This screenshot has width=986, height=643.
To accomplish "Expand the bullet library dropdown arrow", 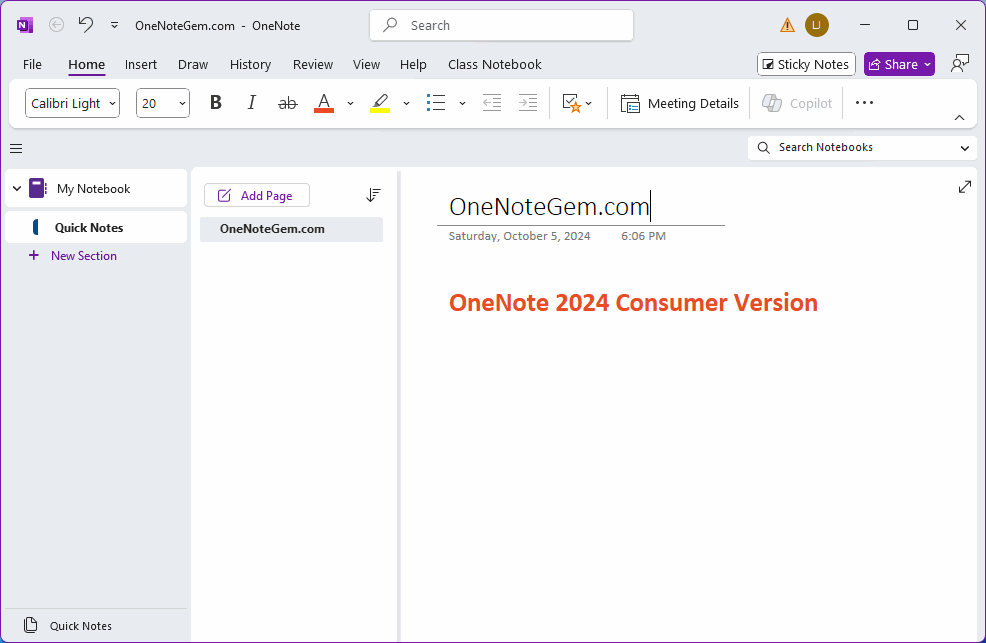I will (462, 103).
